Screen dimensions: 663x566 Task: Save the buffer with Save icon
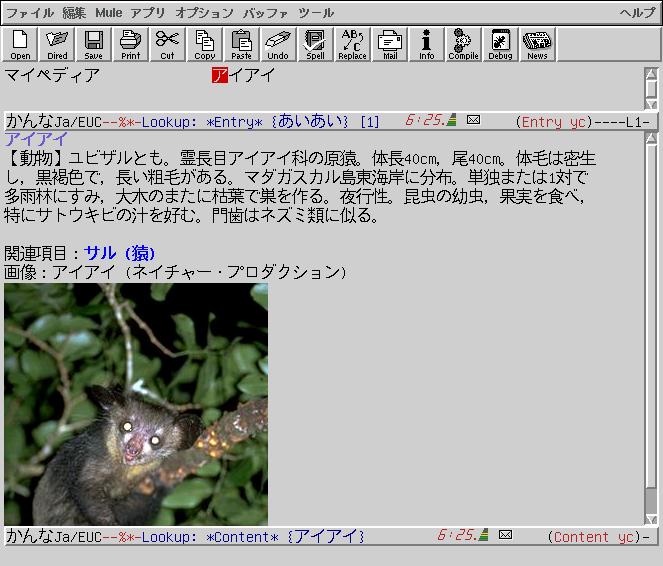point(93,44)
